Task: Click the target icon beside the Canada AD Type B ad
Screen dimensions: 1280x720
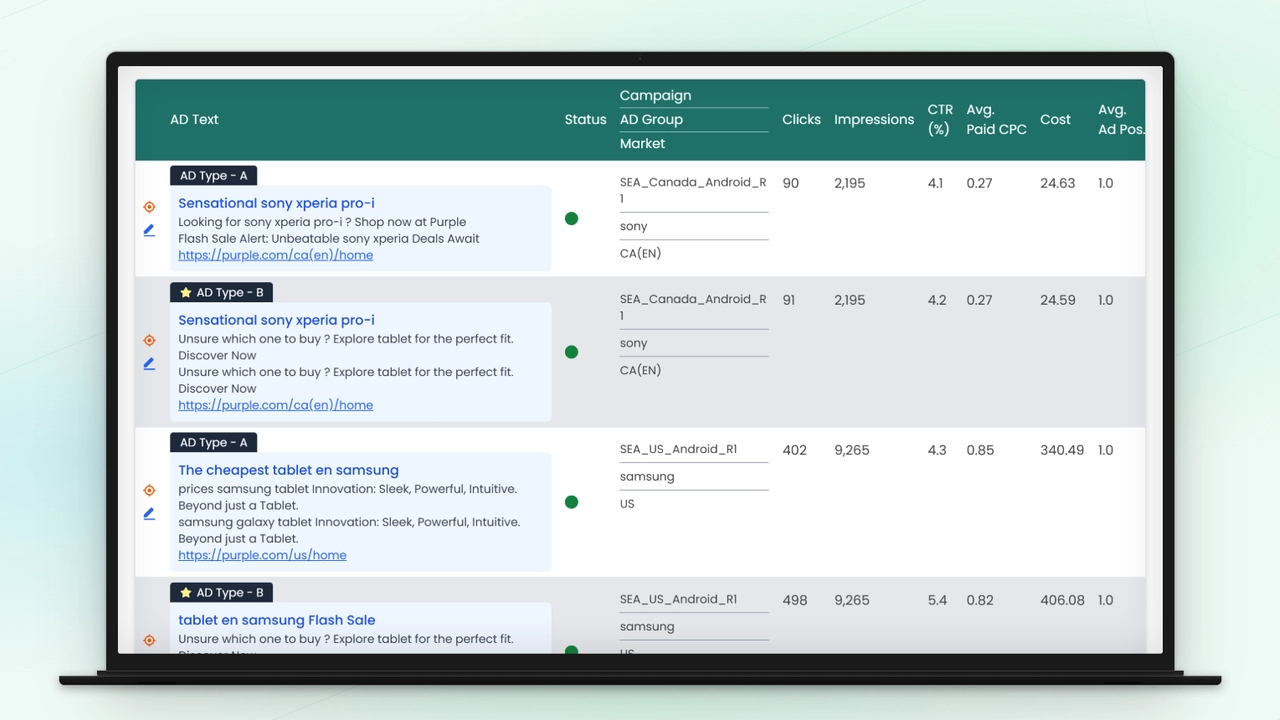Action: [x=149, y=340]
